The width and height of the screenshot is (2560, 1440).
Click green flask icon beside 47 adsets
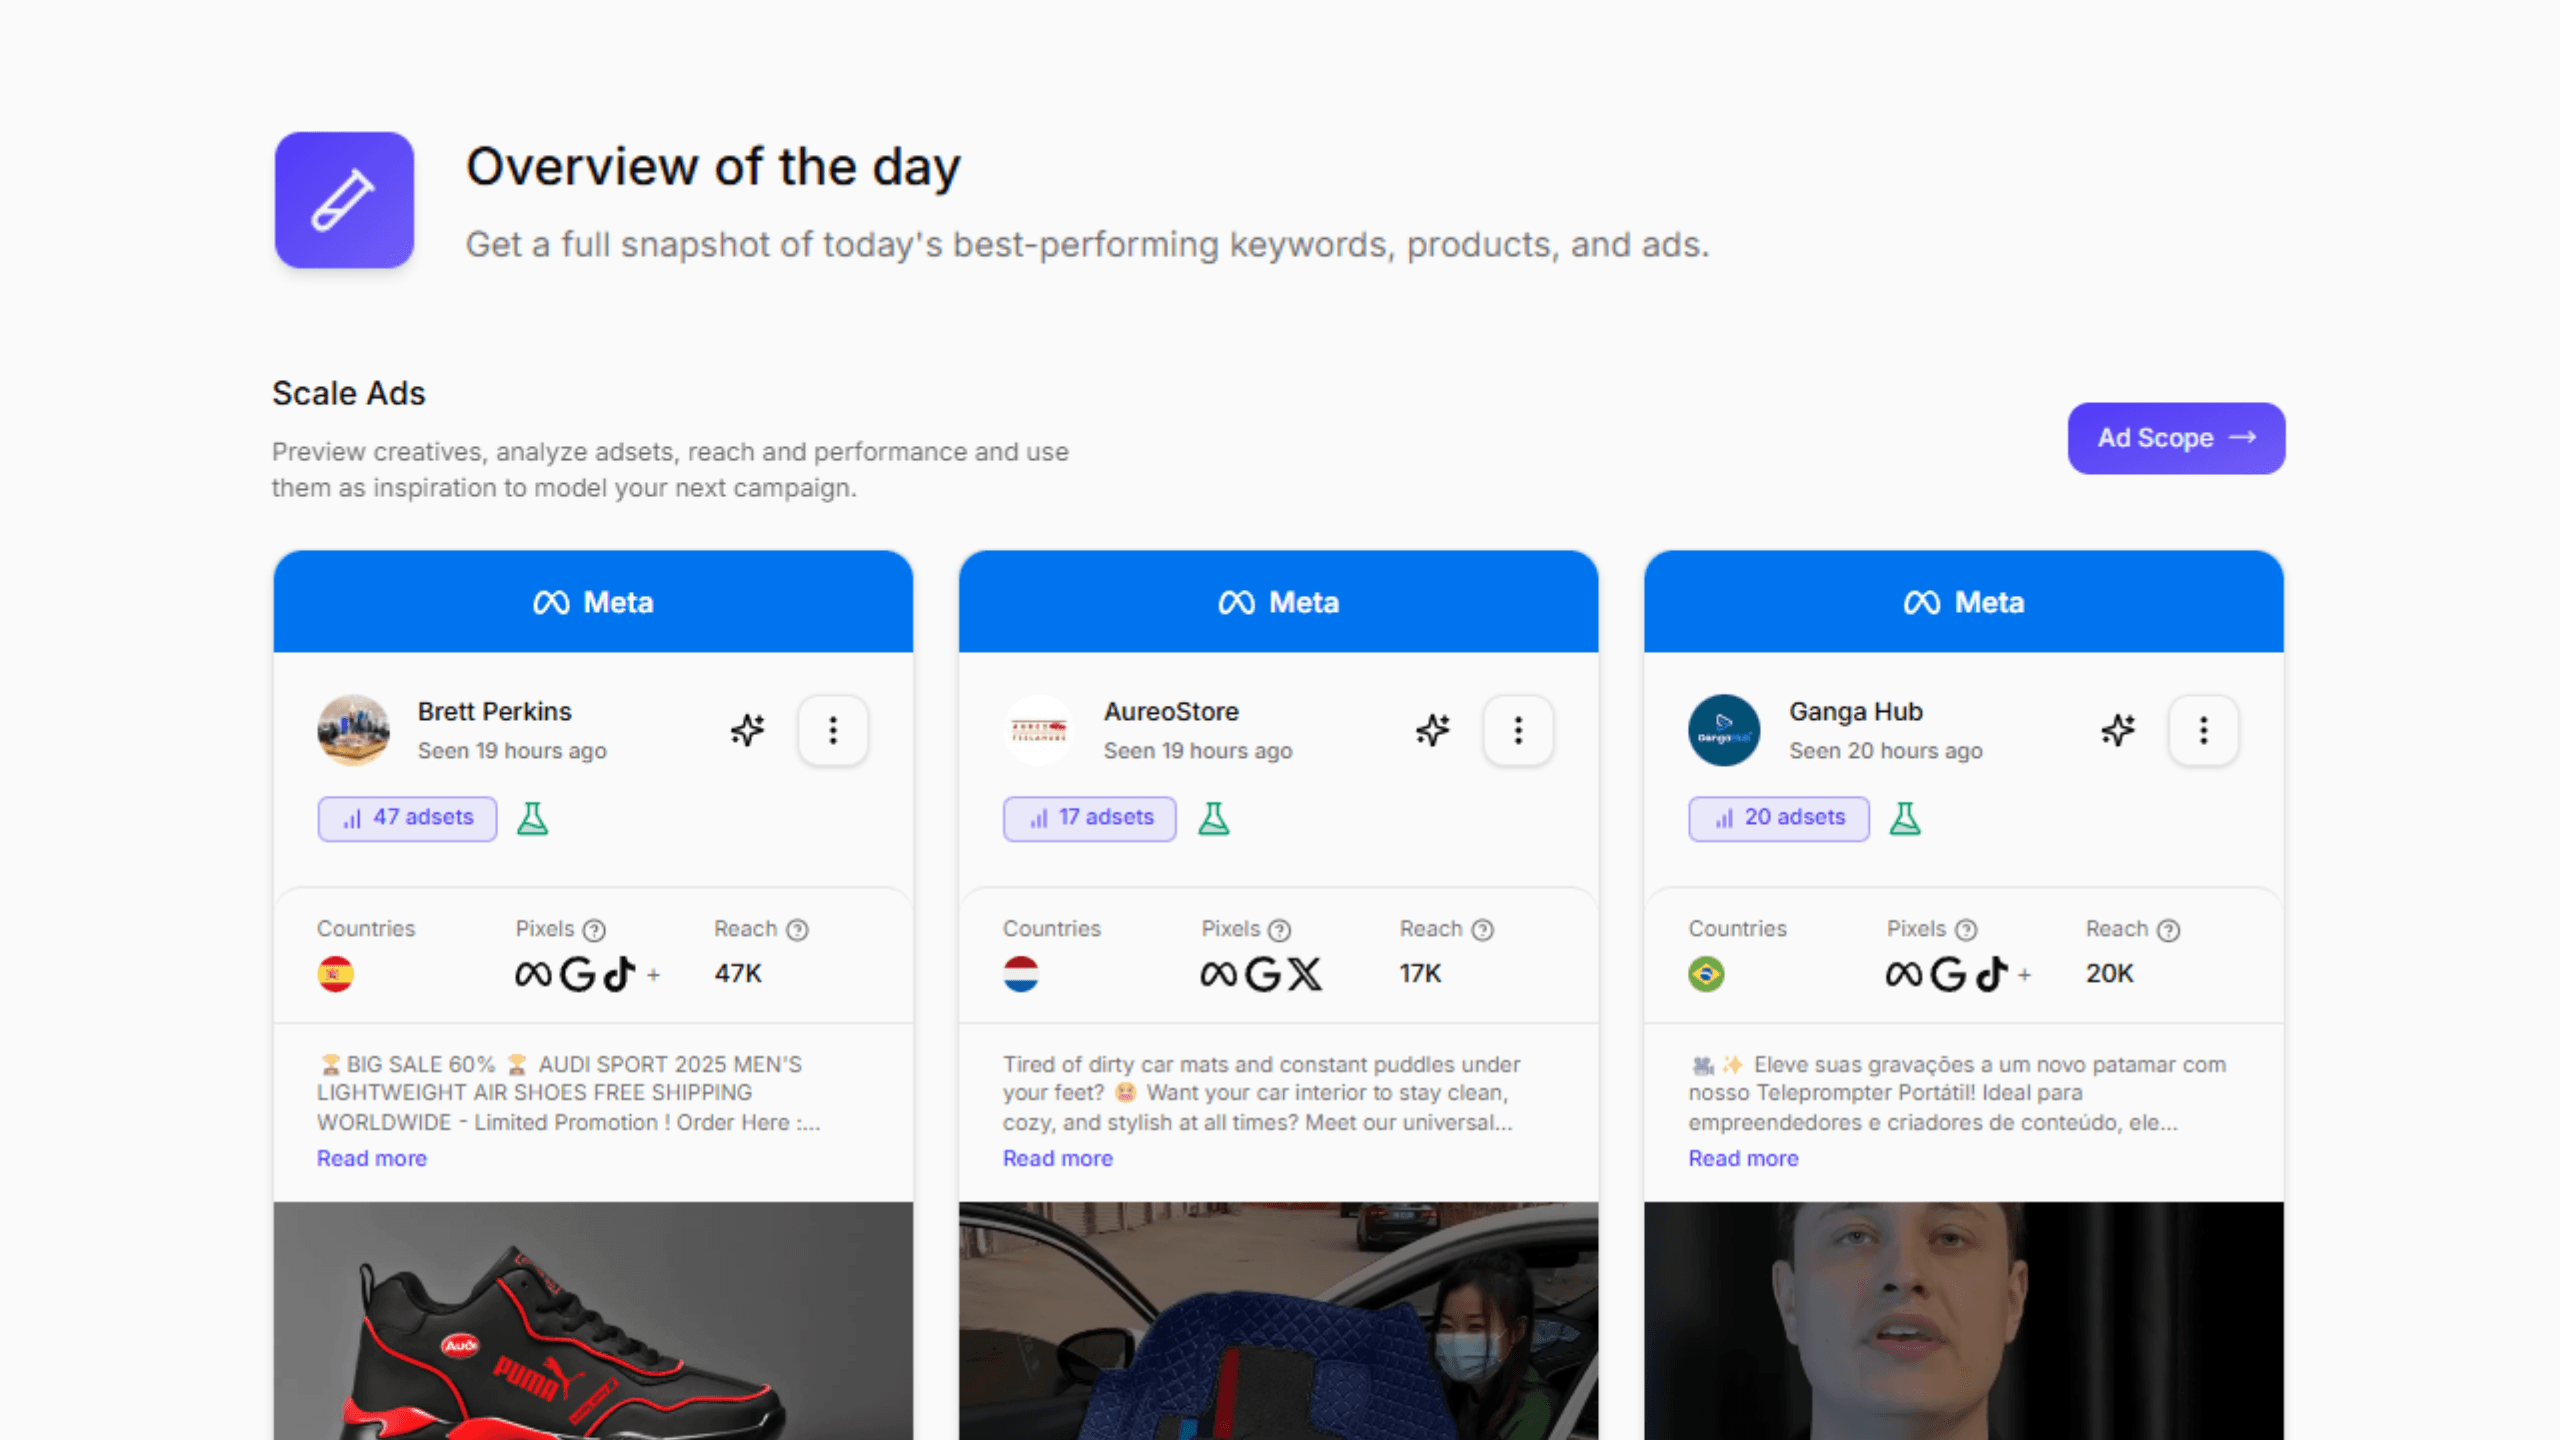pyautogui.click(x=532, y=818)
